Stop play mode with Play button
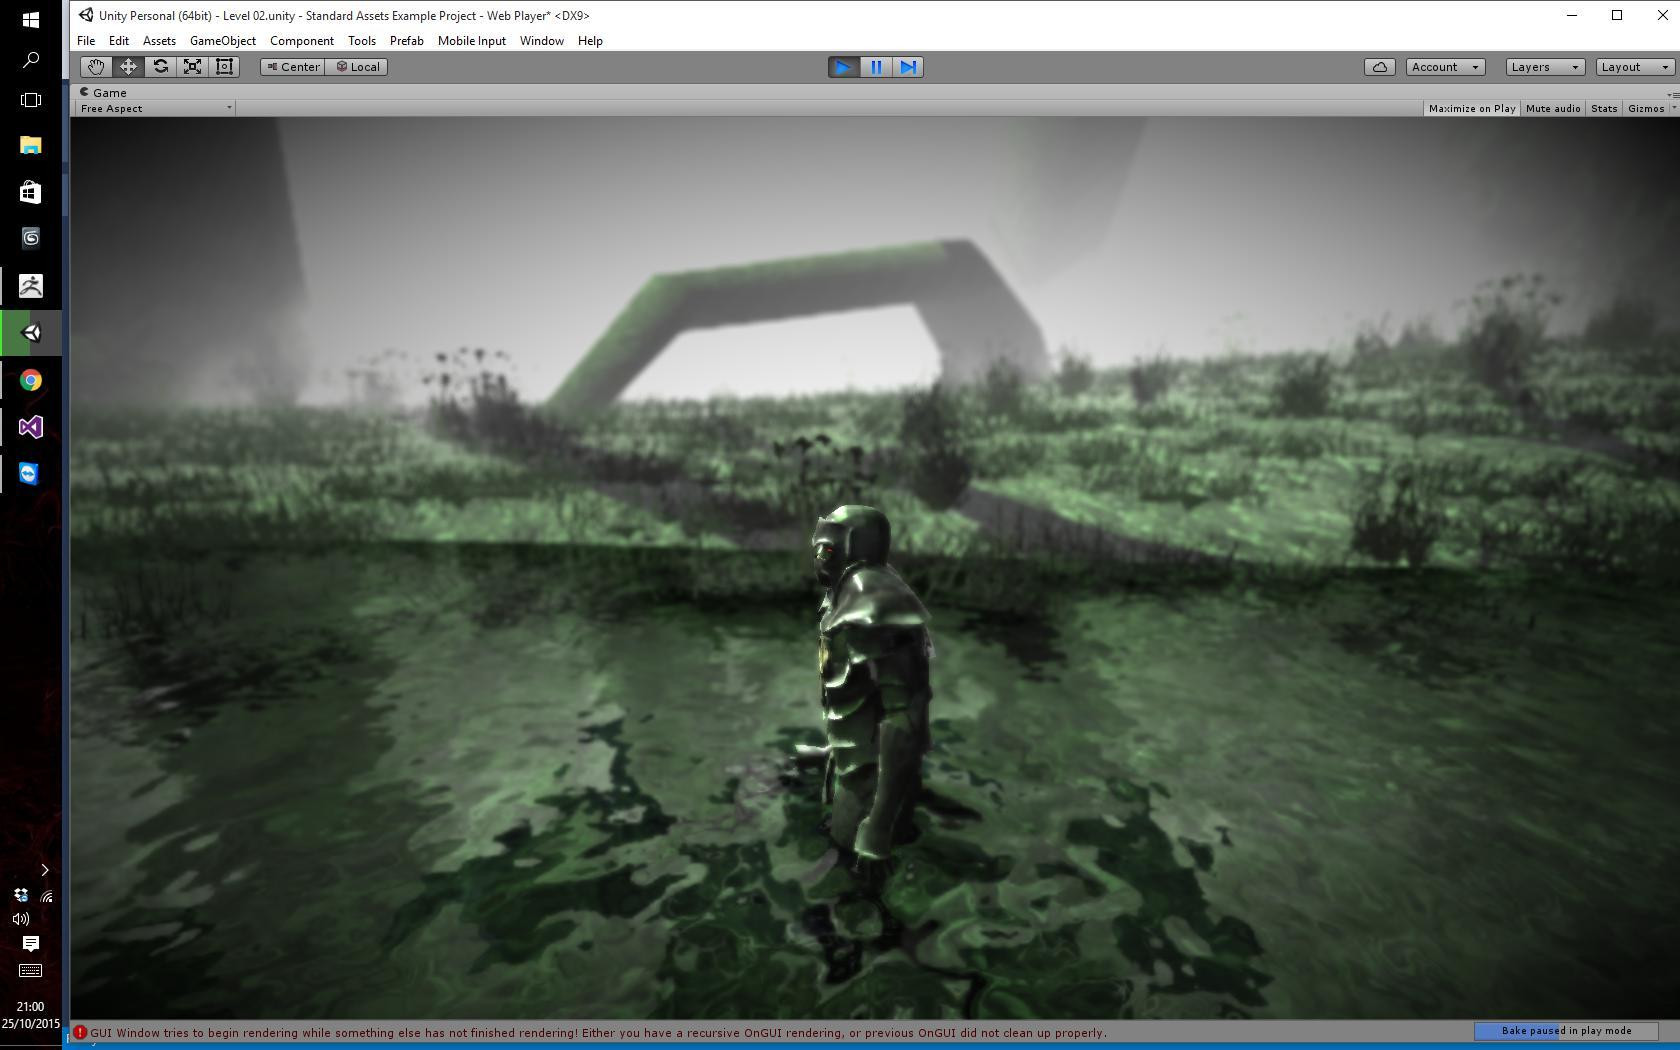Viewport: 1680px width, 1050px height. (x=843, y=67)
